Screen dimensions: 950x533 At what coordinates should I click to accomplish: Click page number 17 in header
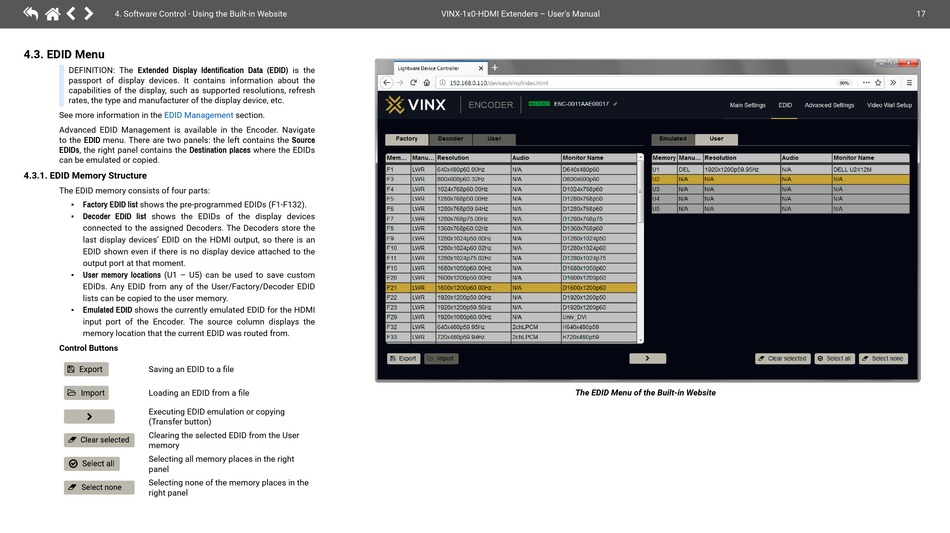click(x=920, y=13)
